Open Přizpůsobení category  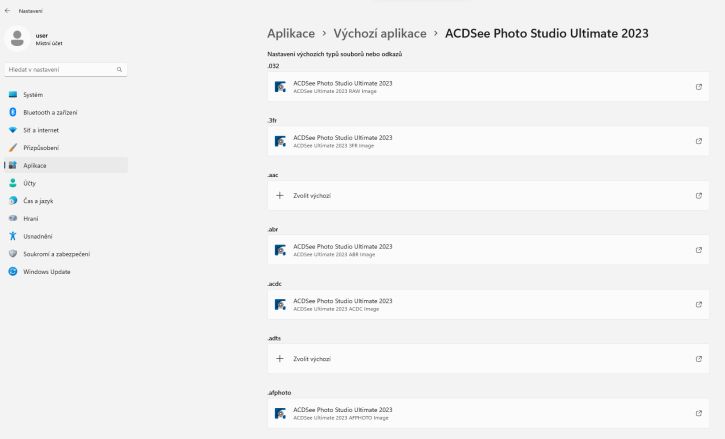(66, 148)
